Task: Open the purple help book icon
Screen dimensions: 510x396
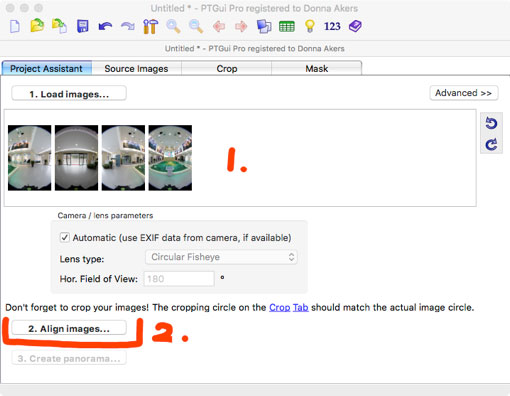Action: [355, 26]
